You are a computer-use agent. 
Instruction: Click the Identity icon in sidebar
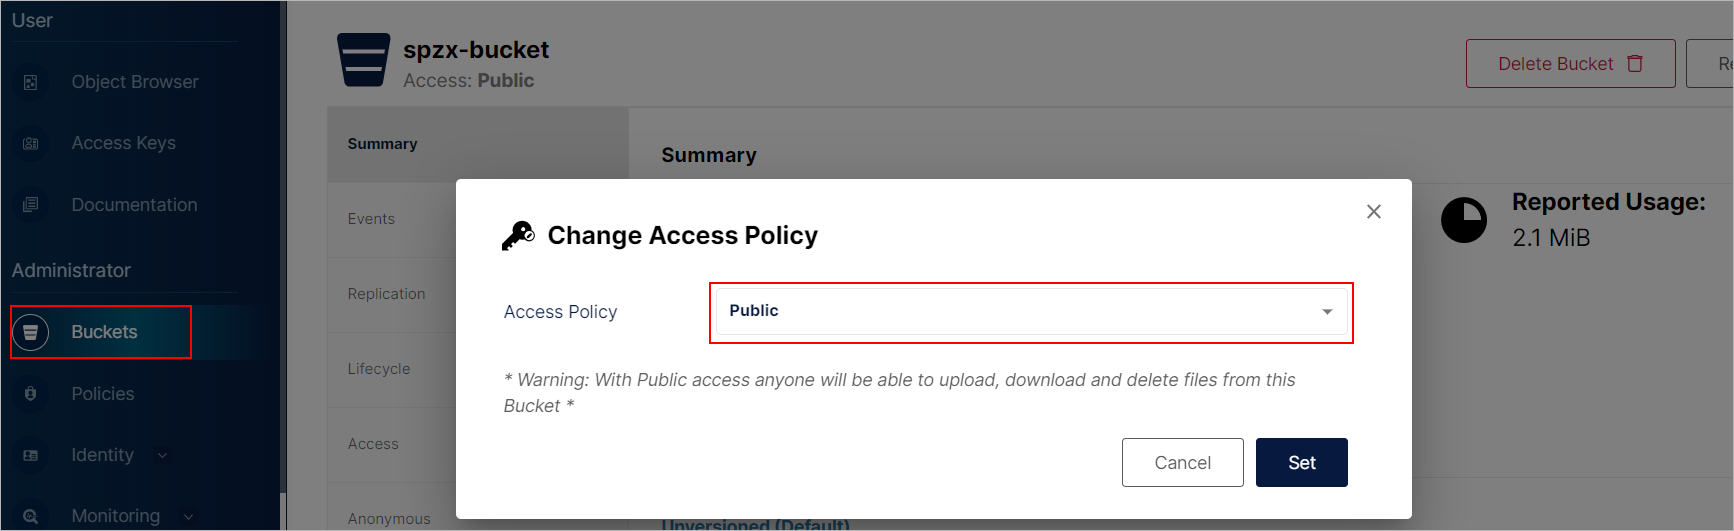[30, 455]
